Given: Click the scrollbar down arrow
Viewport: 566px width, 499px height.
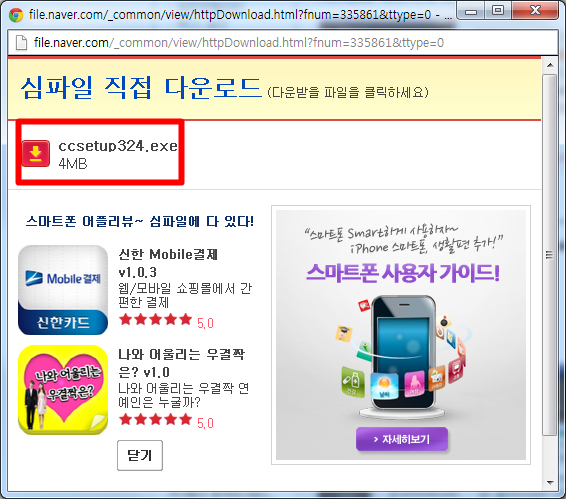Looking at the screenshot, I should click(x=550, y=482).
